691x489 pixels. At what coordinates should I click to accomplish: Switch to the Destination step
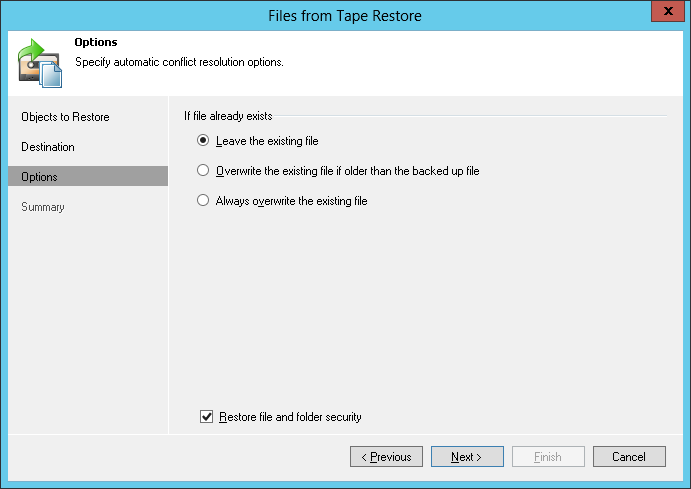[x=48, y=147]
